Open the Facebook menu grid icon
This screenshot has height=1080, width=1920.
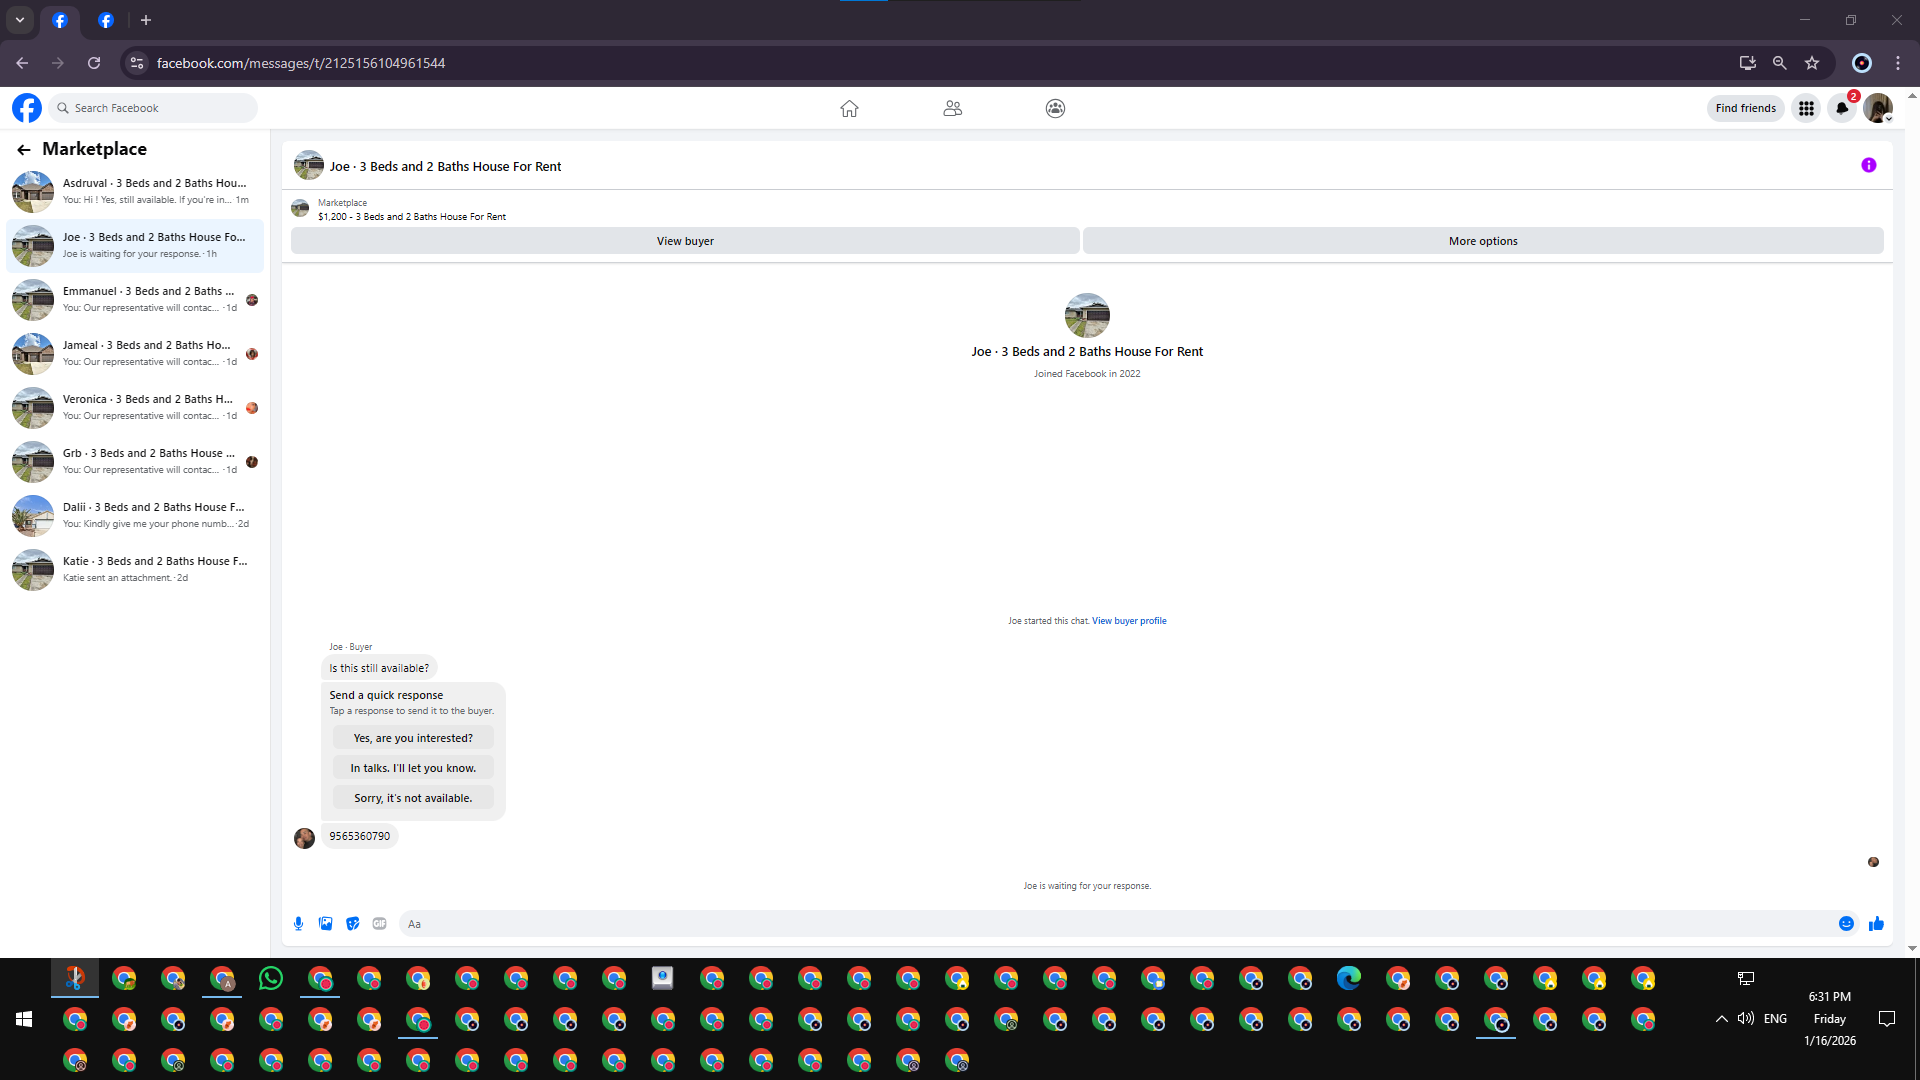pos(1806,108)
